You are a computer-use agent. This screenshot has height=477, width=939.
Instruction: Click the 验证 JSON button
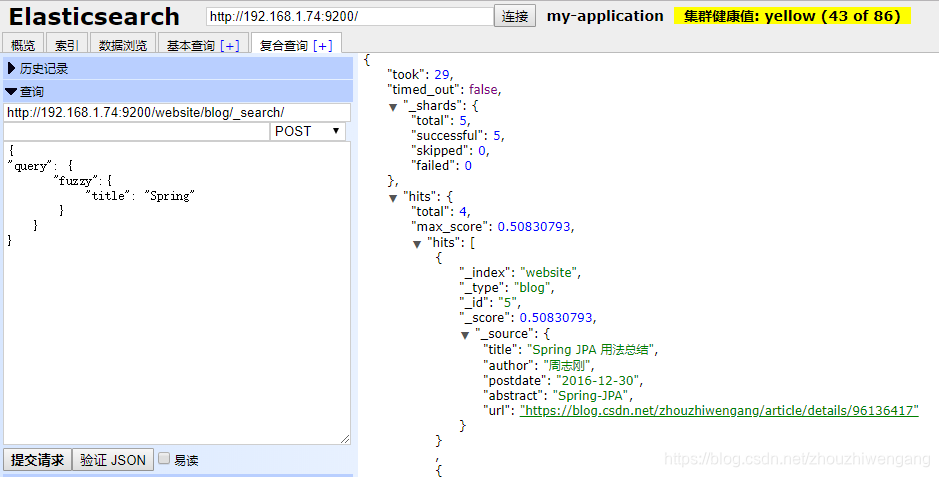113,460
